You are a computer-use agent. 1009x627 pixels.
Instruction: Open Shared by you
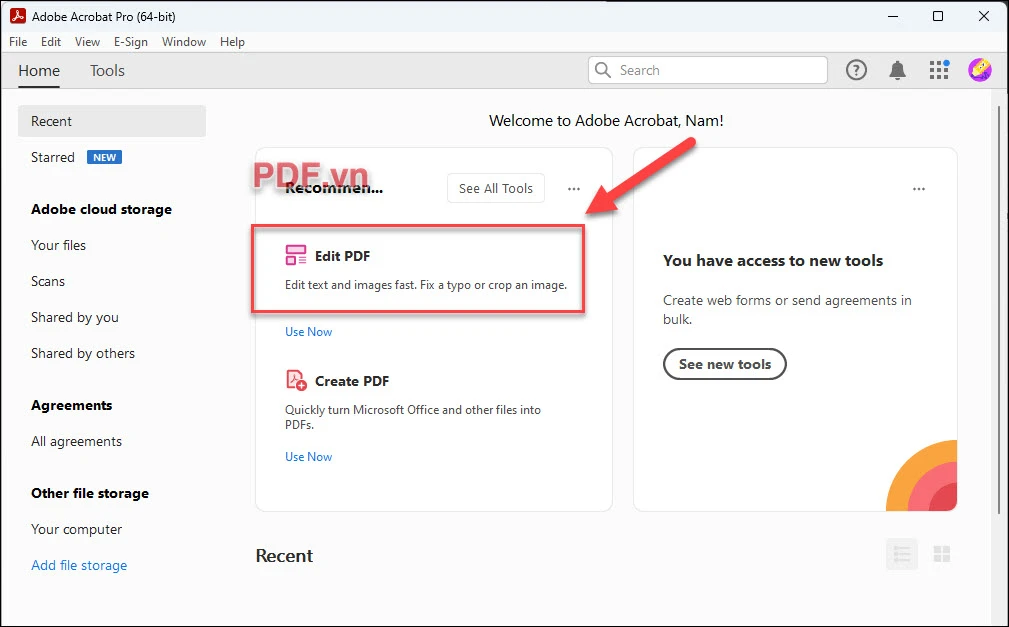click(75, 317)
